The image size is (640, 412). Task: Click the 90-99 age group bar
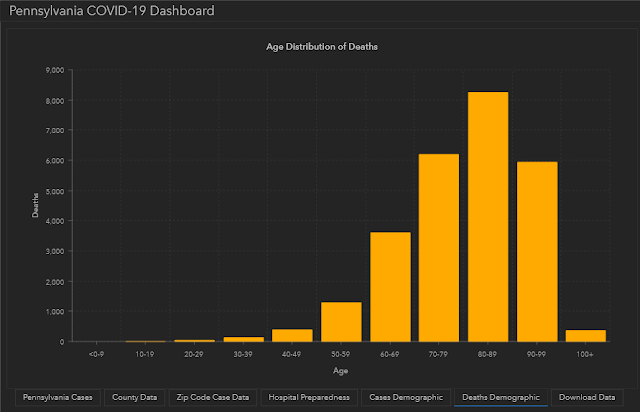click(537, 252)
